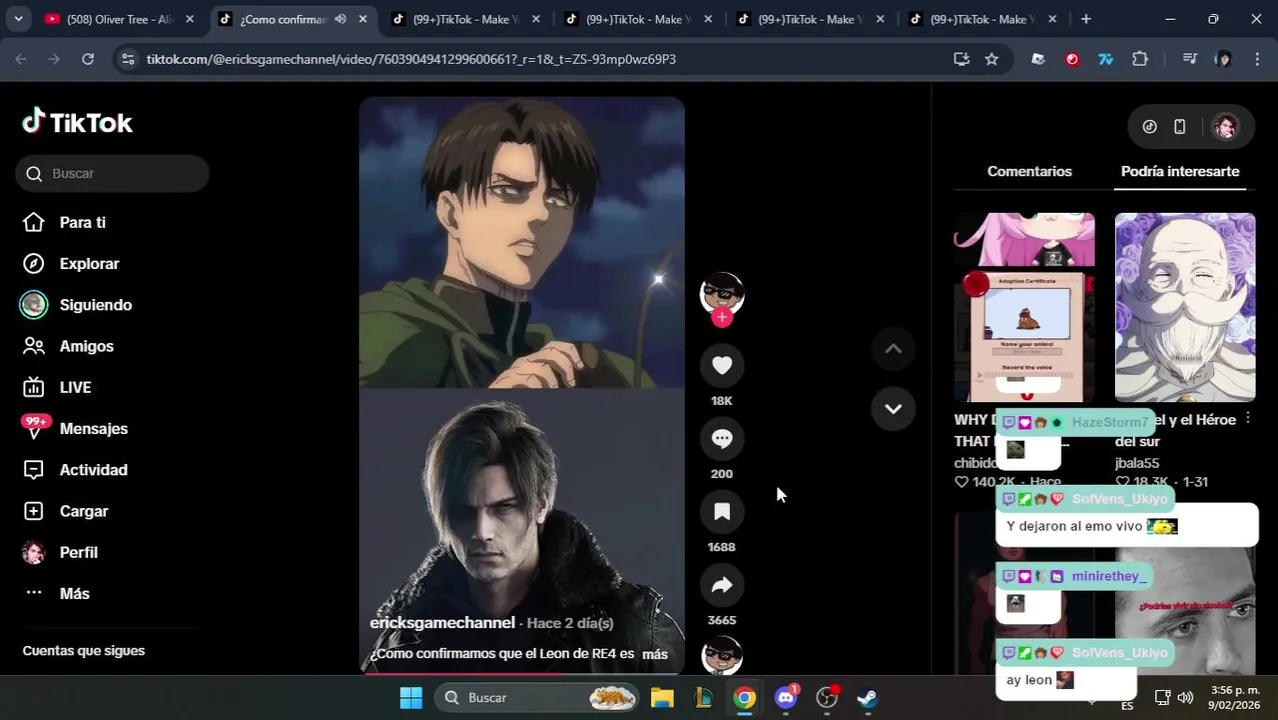
Task: Click the TikTok logo
Action: (x=77, y=122)
